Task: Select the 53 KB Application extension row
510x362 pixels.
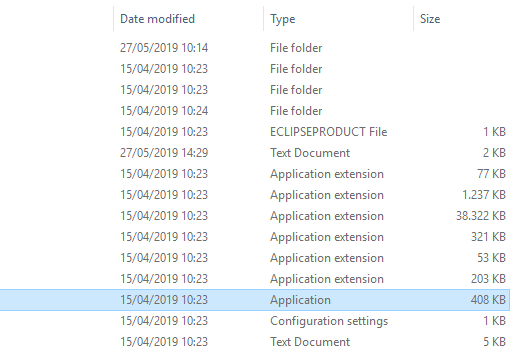Action: pos(255,258)
